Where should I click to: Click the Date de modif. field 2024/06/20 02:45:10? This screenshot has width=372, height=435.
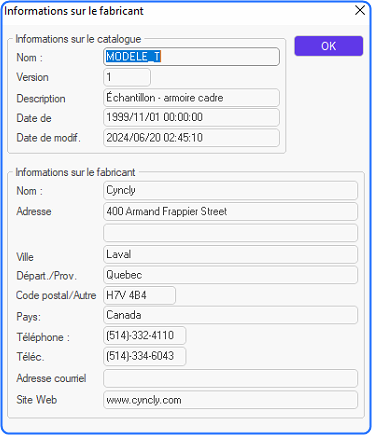pos(191,138)
